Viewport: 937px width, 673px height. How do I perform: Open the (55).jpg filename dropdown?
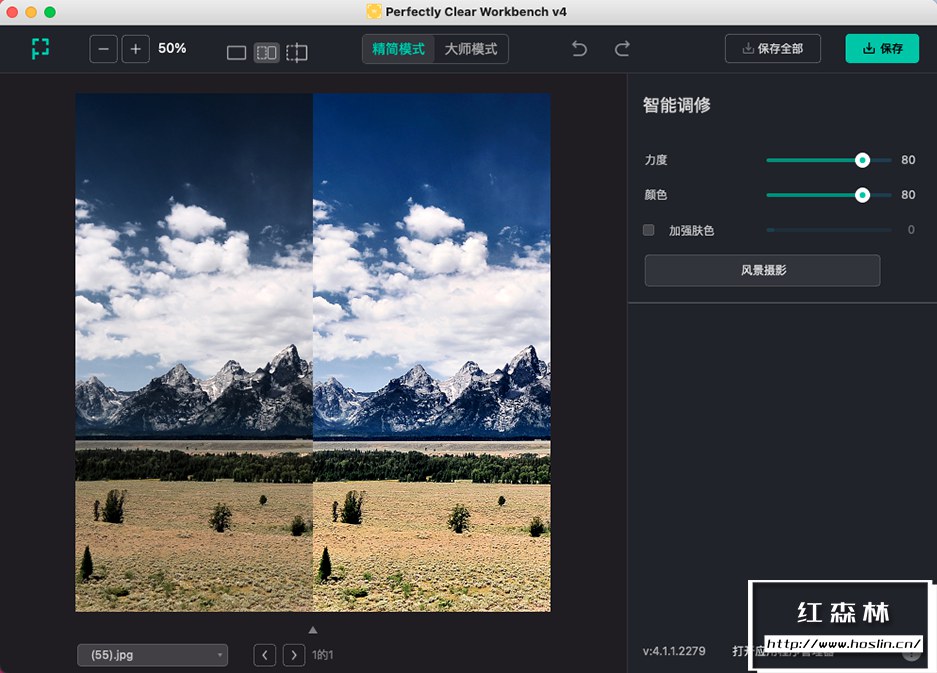(x=152, y=655)
